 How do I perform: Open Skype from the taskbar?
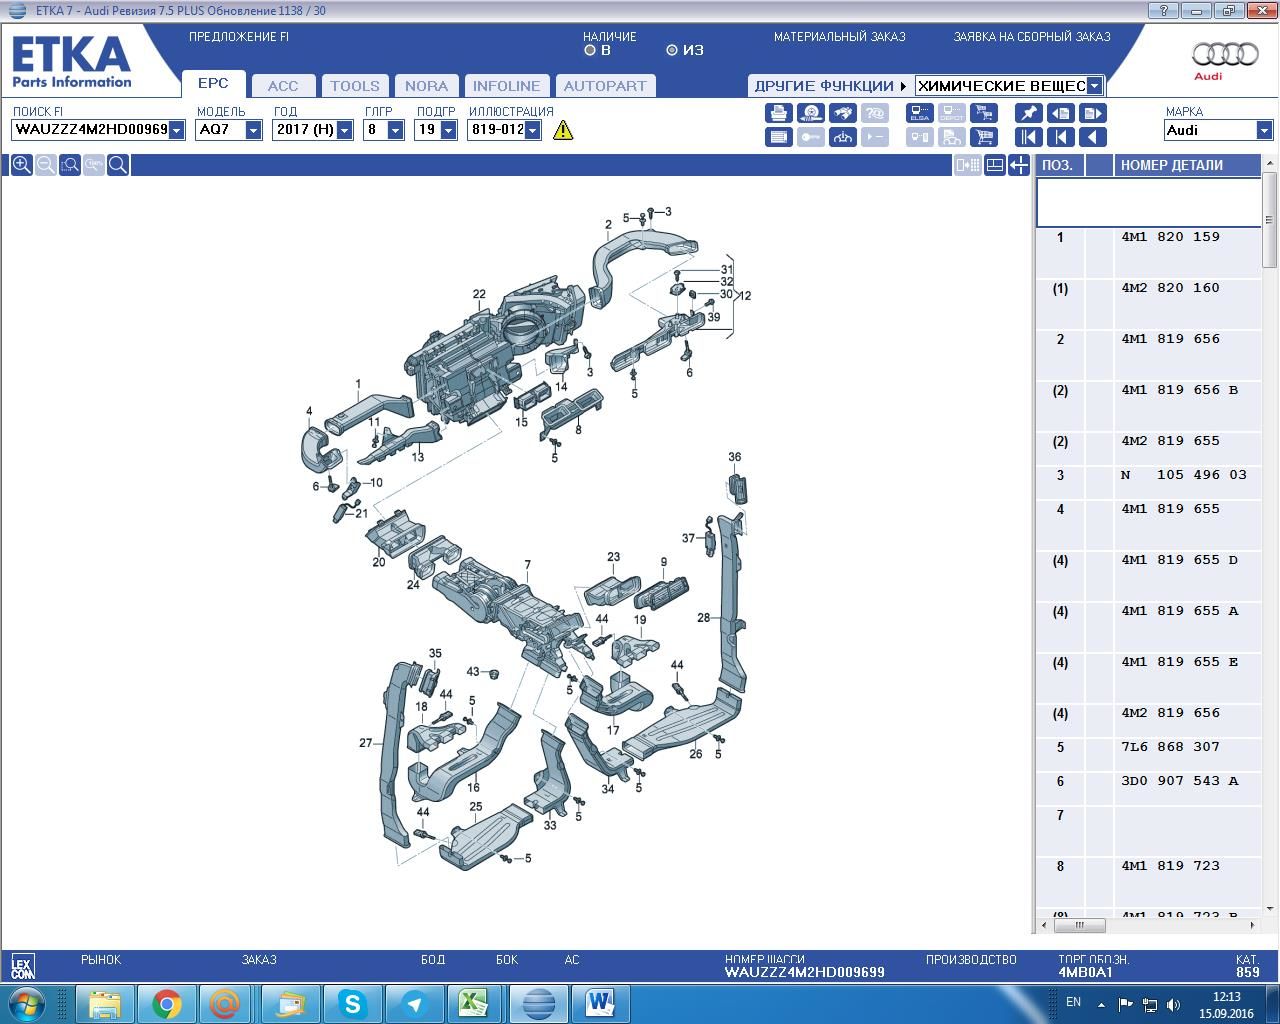click(352, 1003)
